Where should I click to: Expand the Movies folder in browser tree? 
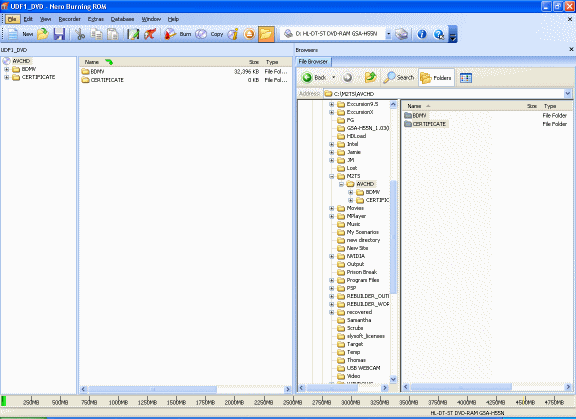[x=331, y=208]
